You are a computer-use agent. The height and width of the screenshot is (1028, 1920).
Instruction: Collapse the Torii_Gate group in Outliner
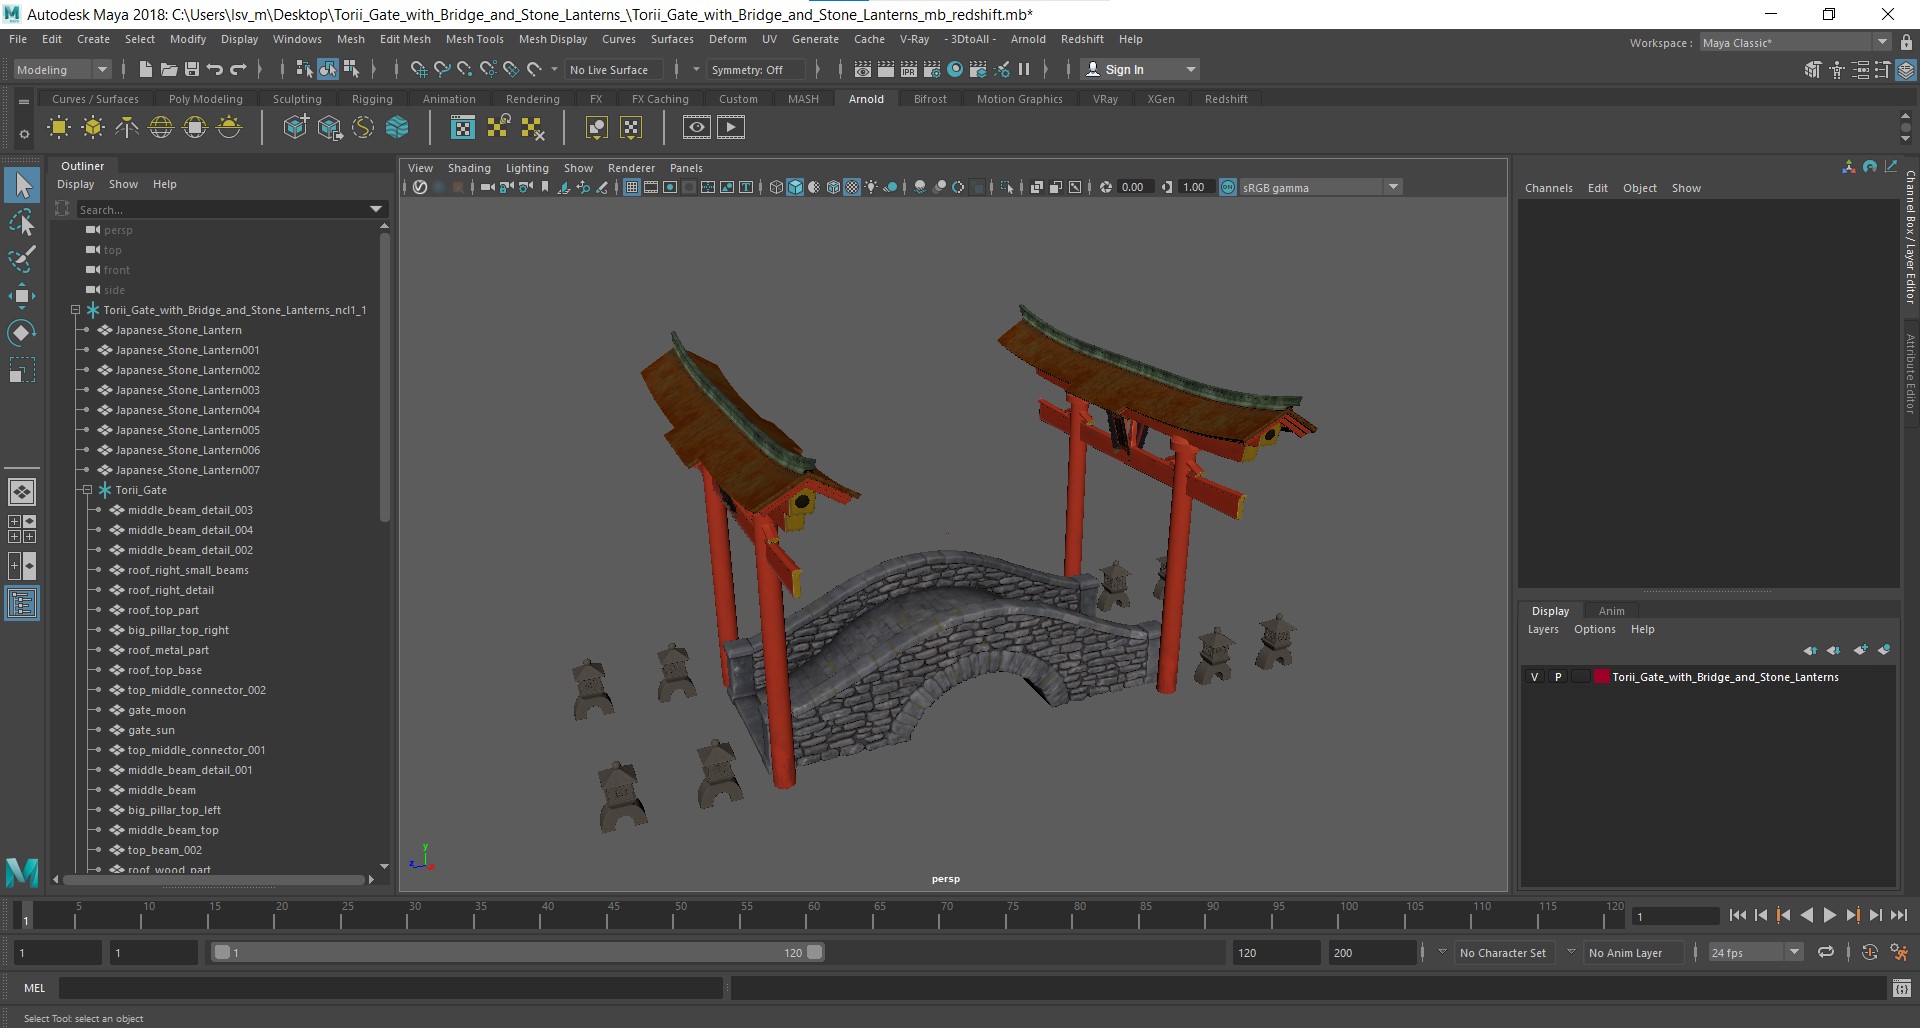[87, 490]
